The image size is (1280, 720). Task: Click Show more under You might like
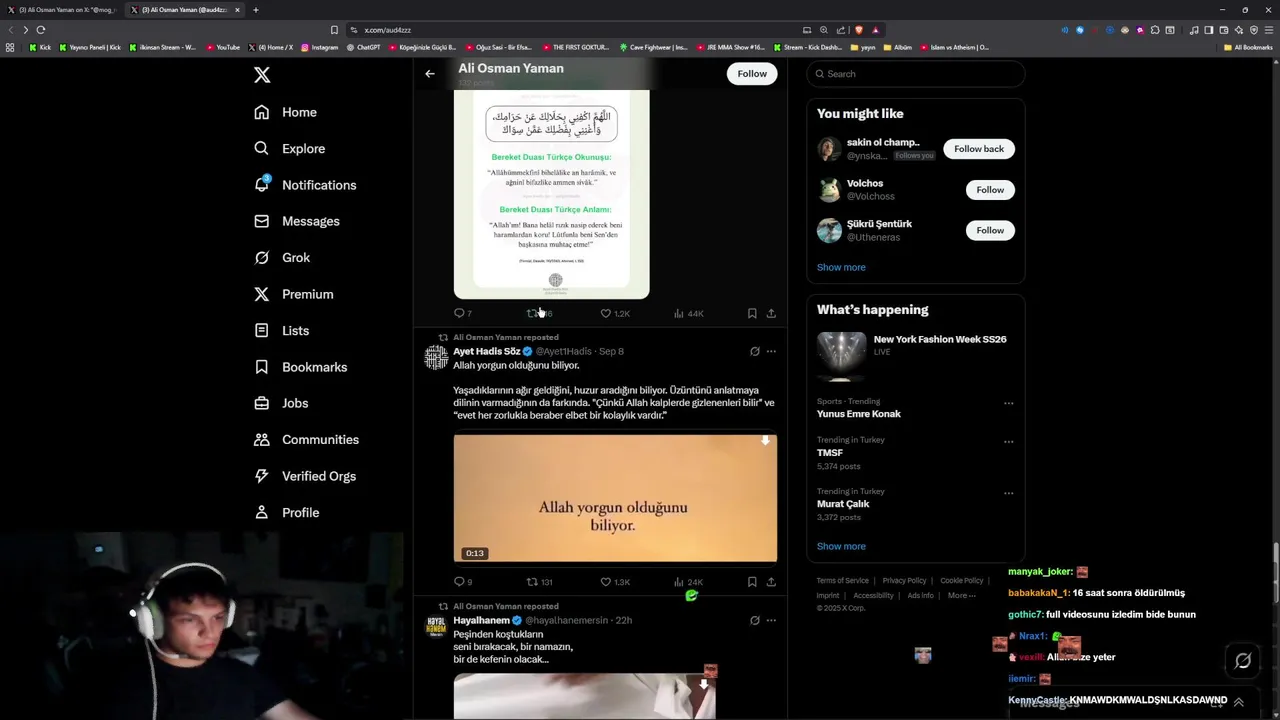point(841,267)
